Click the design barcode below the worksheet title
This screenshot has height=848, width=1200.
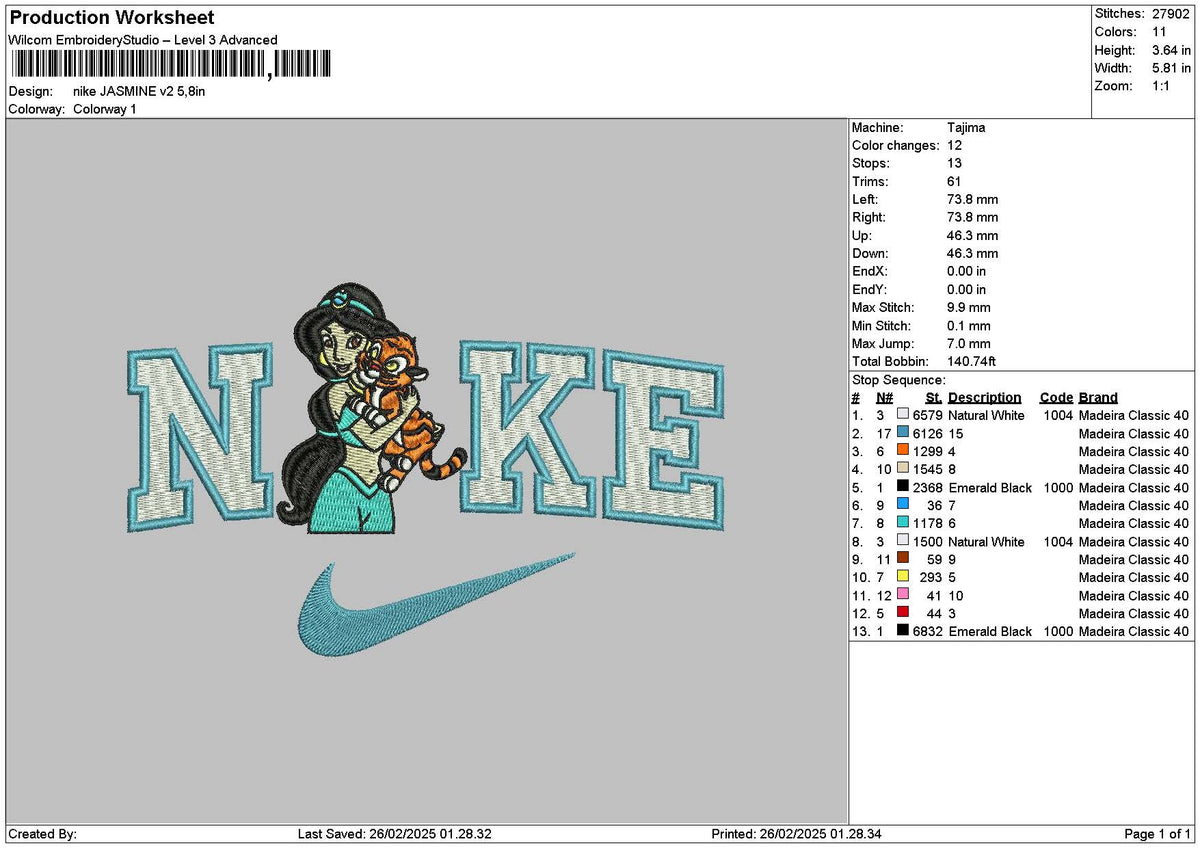tap(170, 62)
